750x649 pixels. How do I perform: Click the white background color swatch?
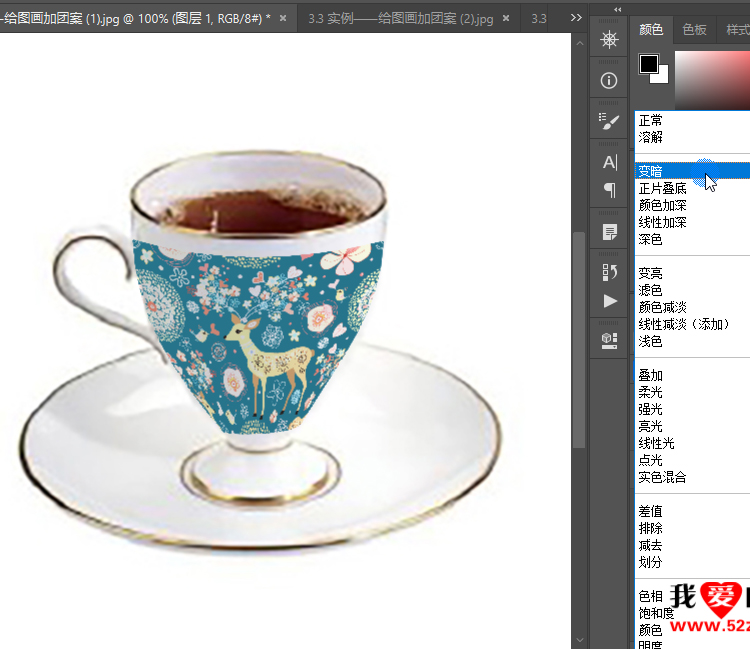click(662, 77)
